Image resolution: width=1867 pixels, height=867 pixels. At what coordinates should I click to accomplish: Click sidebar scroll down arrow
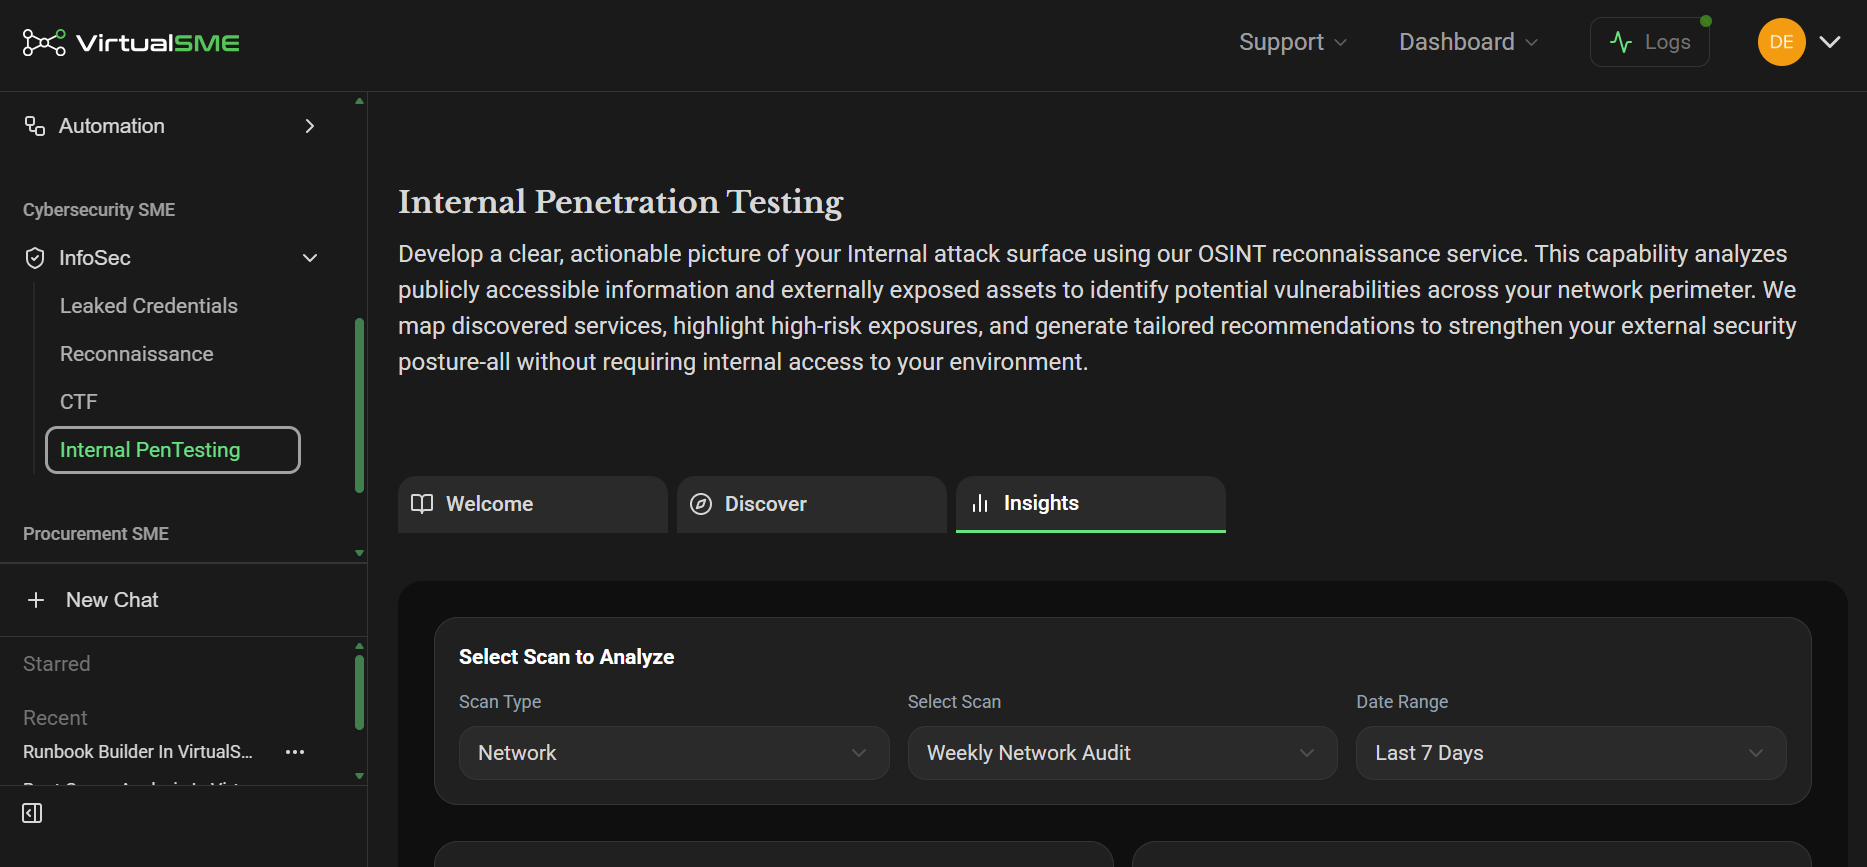point(359,553)
